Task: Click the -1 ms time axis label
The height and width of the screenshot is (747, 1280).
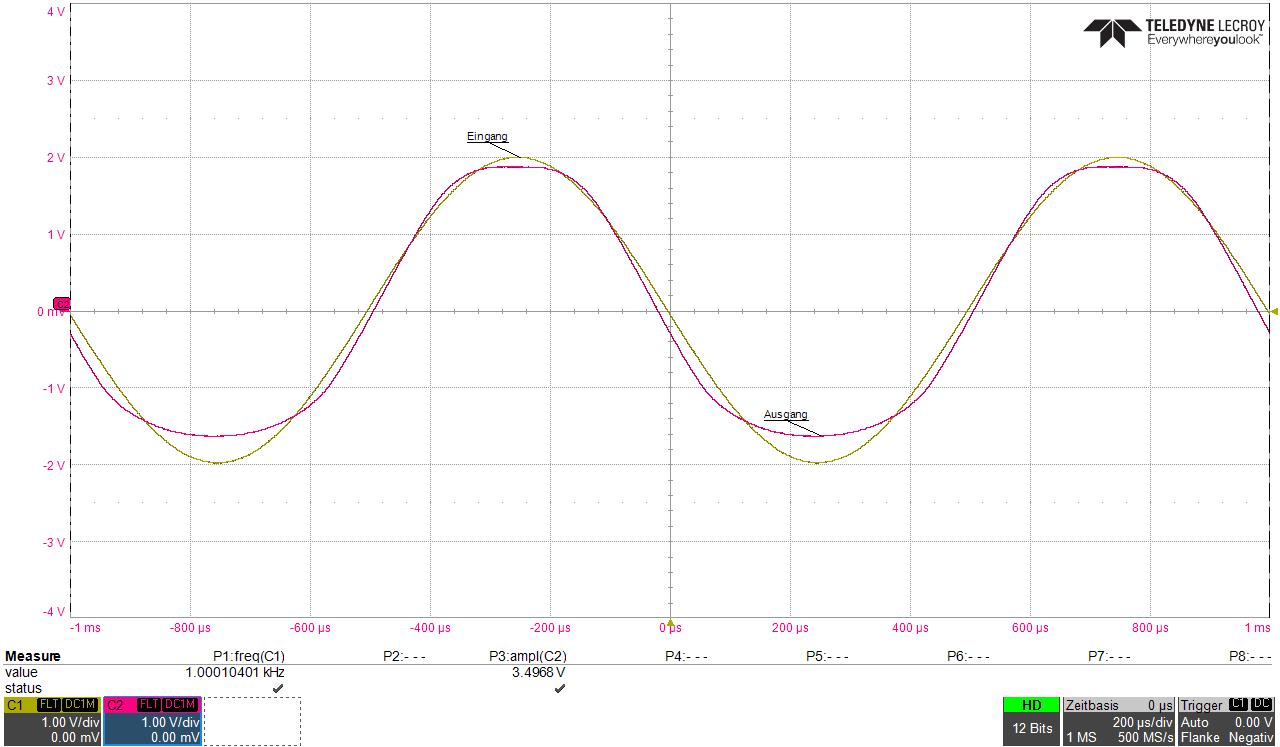Action: [x=85, y=628]
